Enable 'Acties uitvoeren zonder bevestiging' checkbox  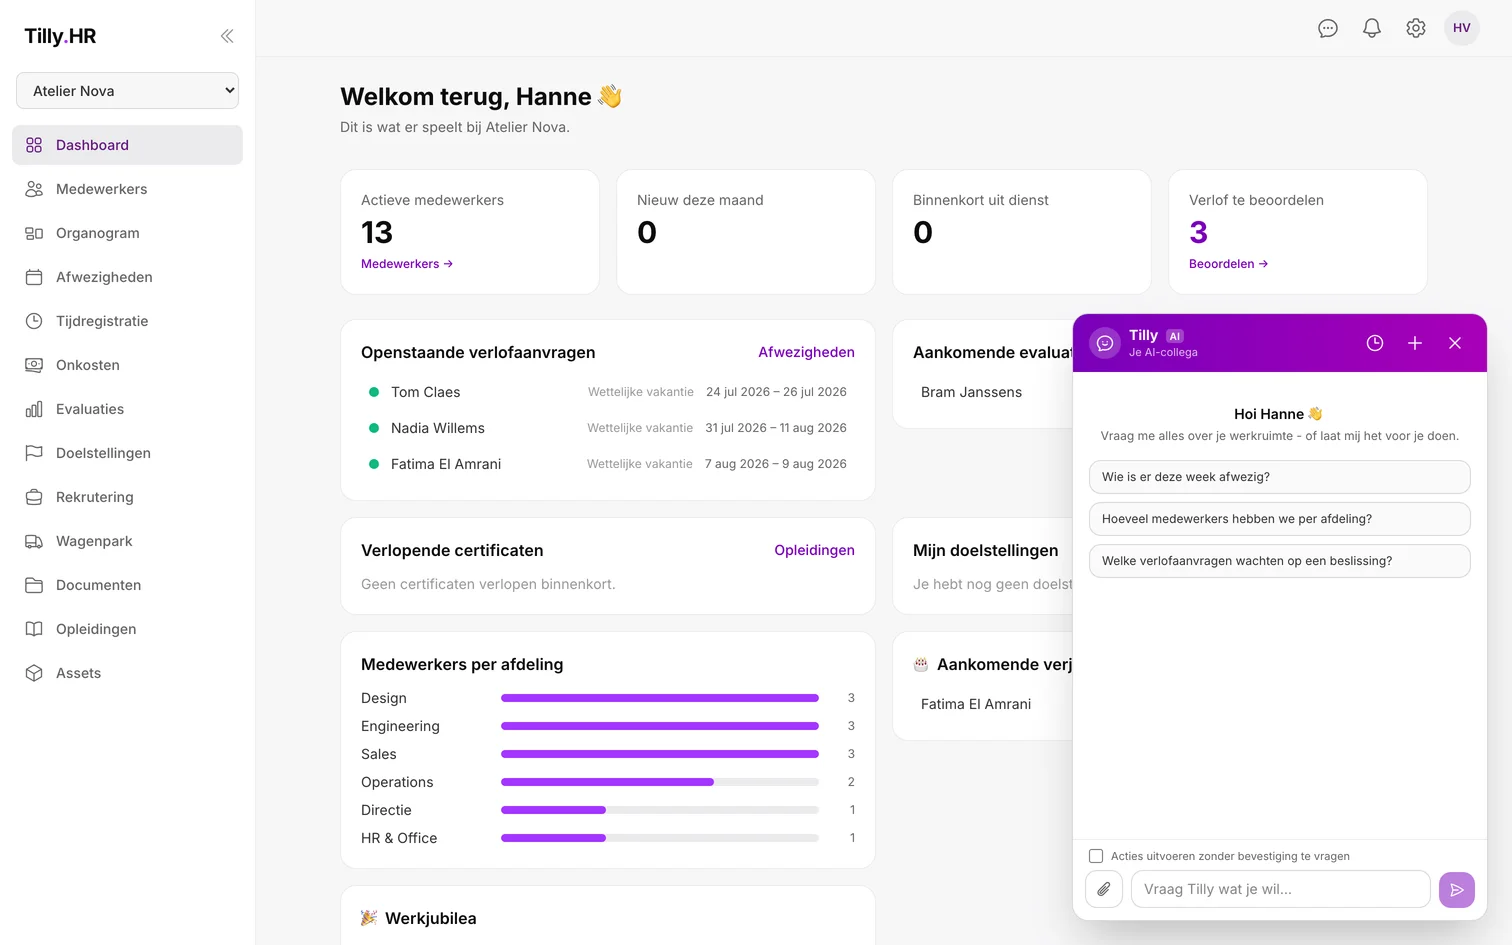click(x=1096, y=856)
